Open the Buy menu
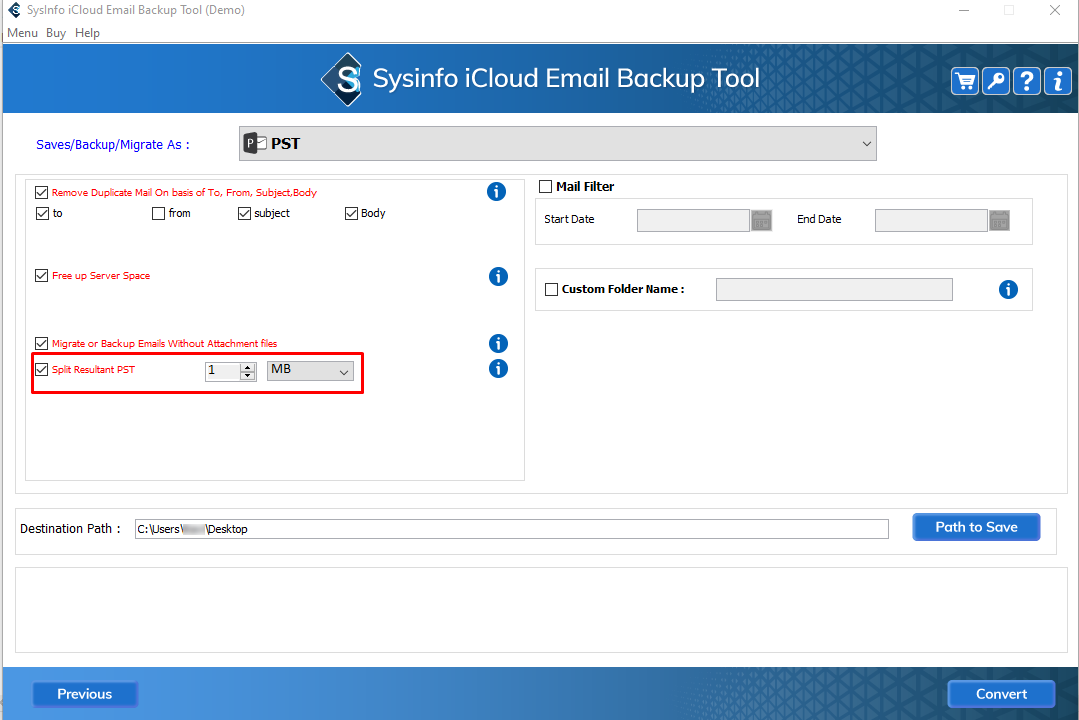Screen dimensions: 1079x720 pos(56,33)
